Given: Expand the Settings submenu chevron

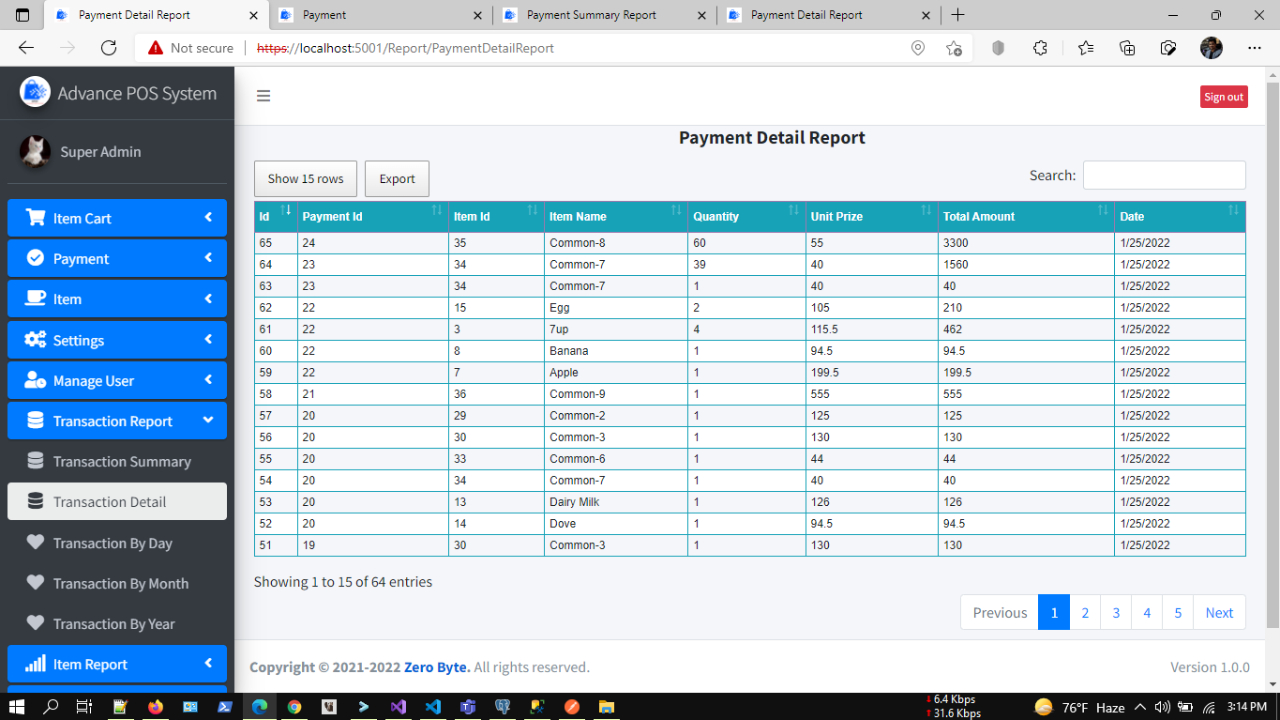Looking at the screenshot, I should tap(209, 339).
